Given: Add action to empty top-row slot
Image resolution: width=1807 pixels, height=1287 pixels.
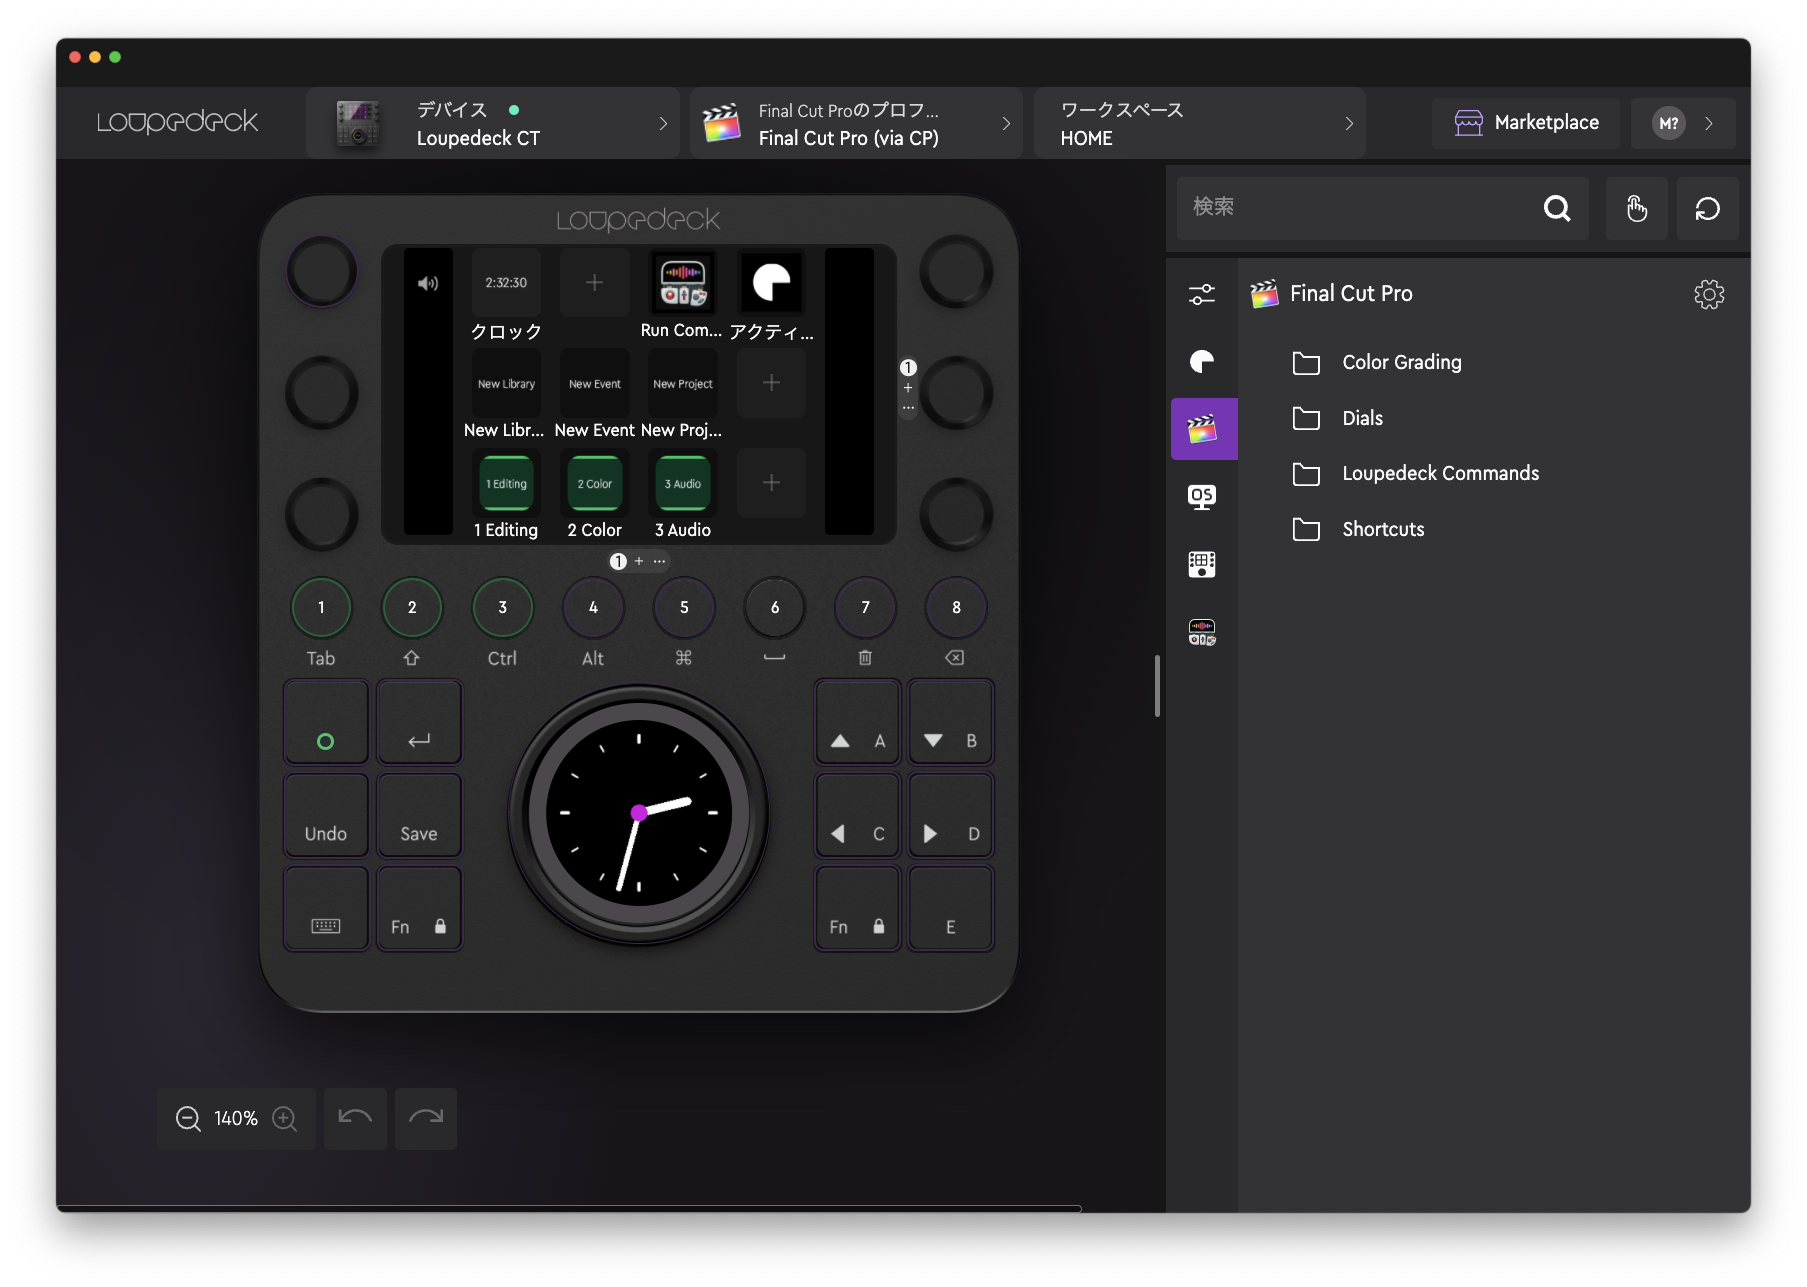Looking at the screenshot, I should [594, 283].
